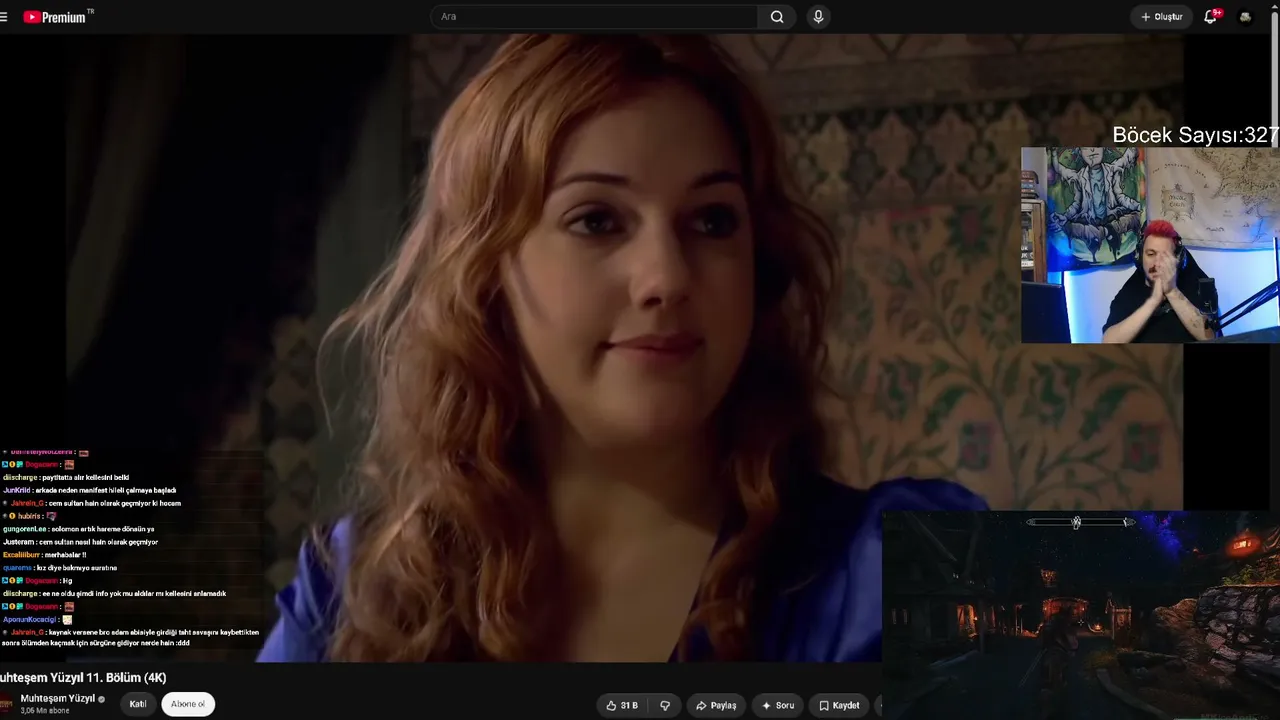Click the video title 'Muhteşem Yüzyıl 11. Bölüm (4K)'
The width and height of the screenshot is (1280, 720).
[x=84, y=678]
